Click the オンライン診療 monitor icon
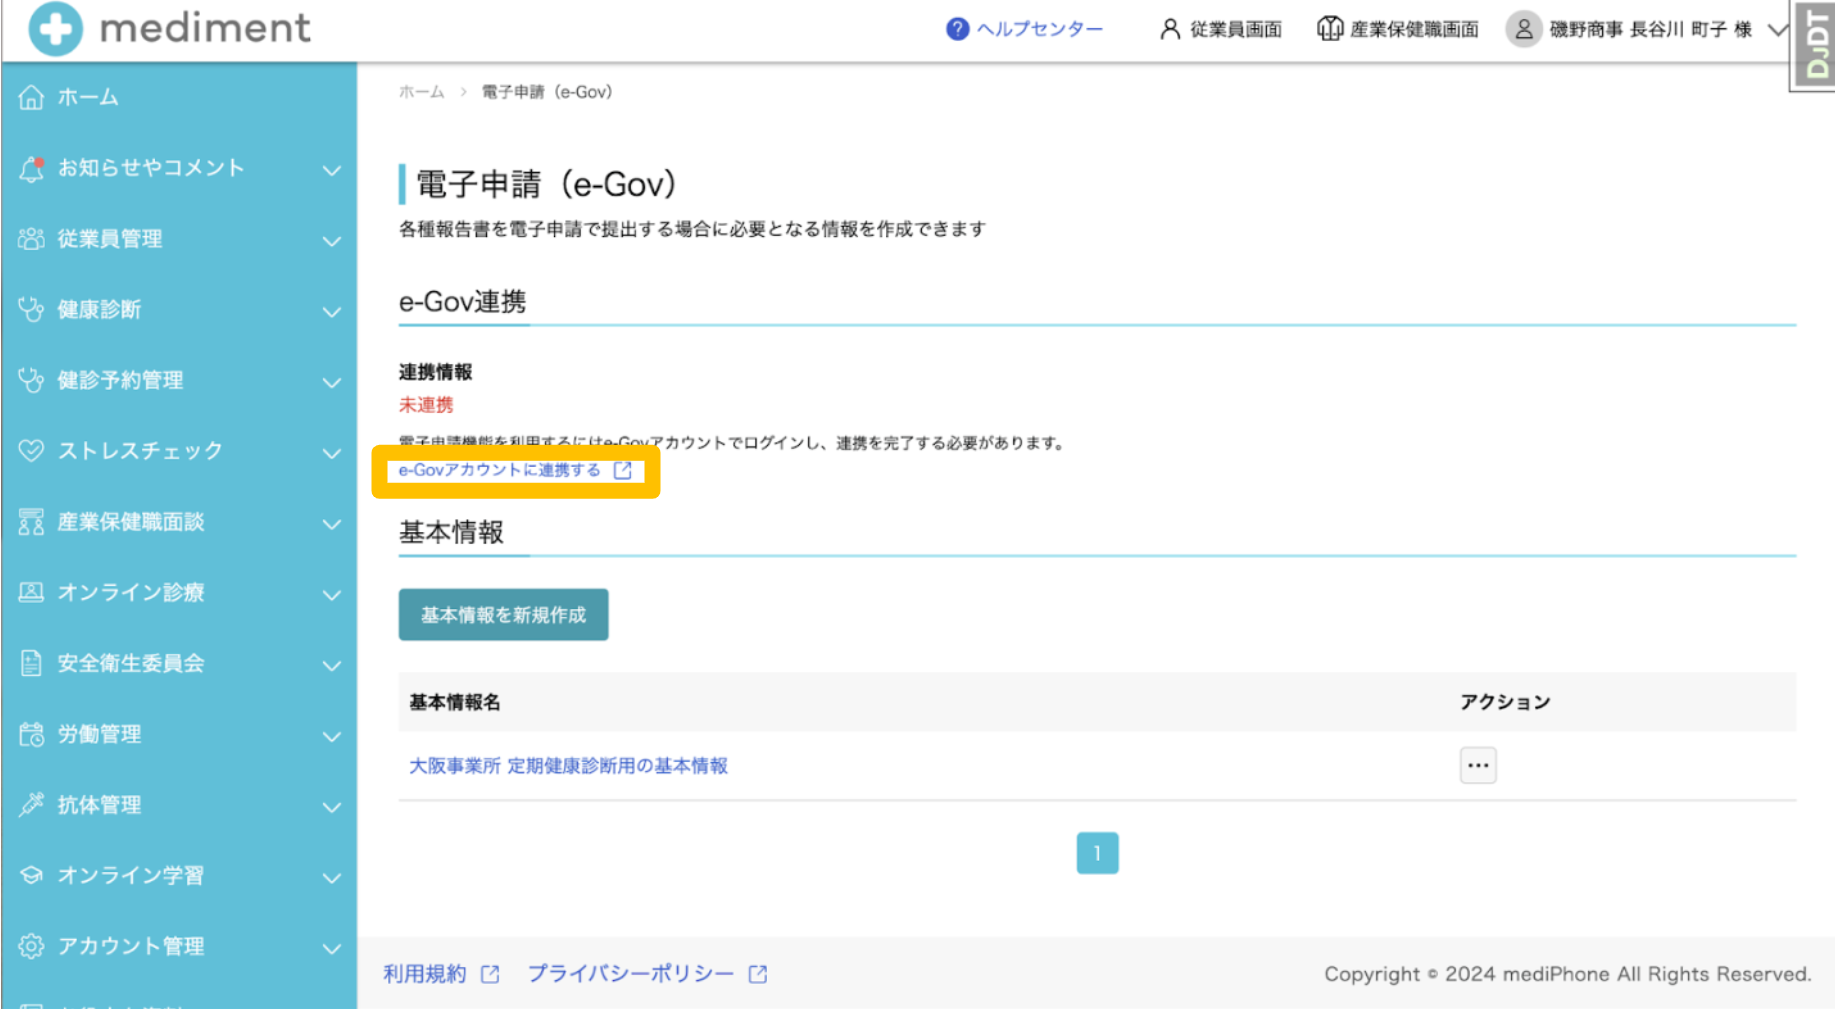Viewport: 1835px width, 1009px height. point(31,592)
